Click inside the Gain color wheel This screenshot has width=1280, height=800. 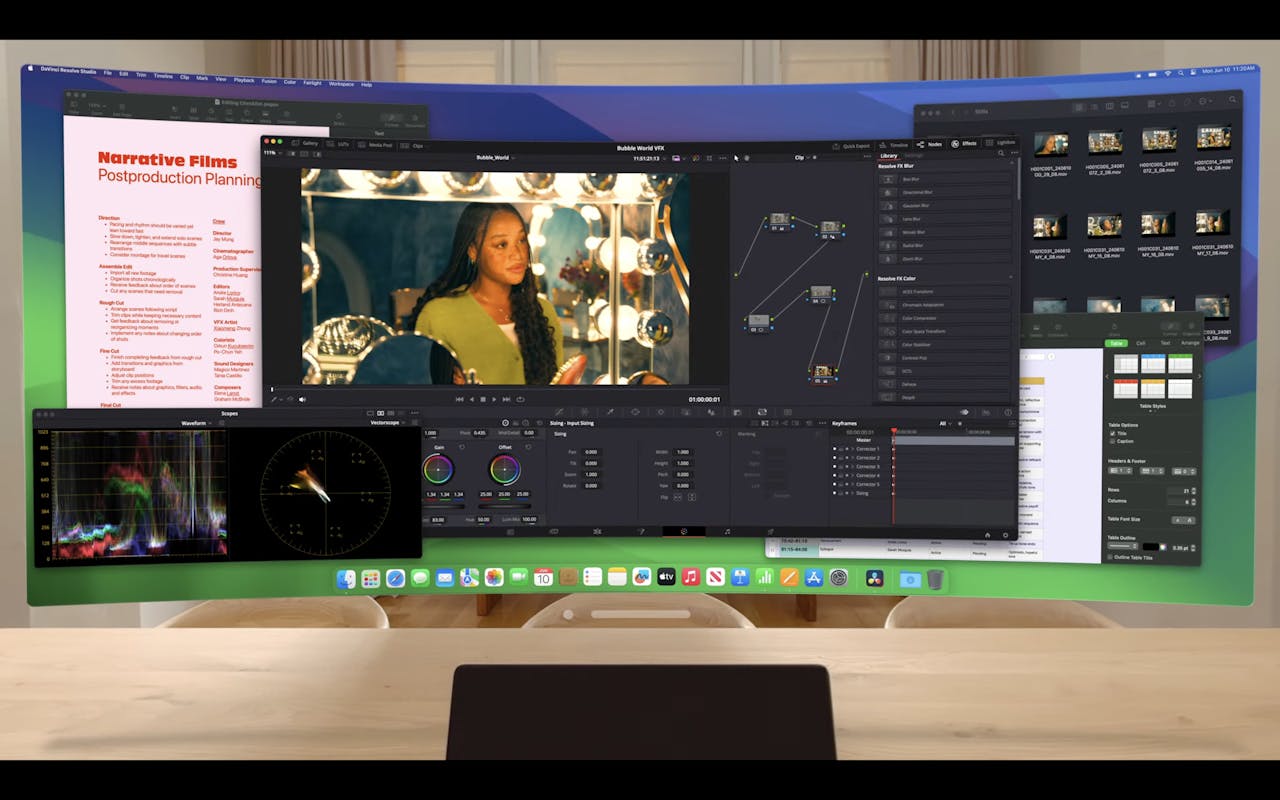438,469
